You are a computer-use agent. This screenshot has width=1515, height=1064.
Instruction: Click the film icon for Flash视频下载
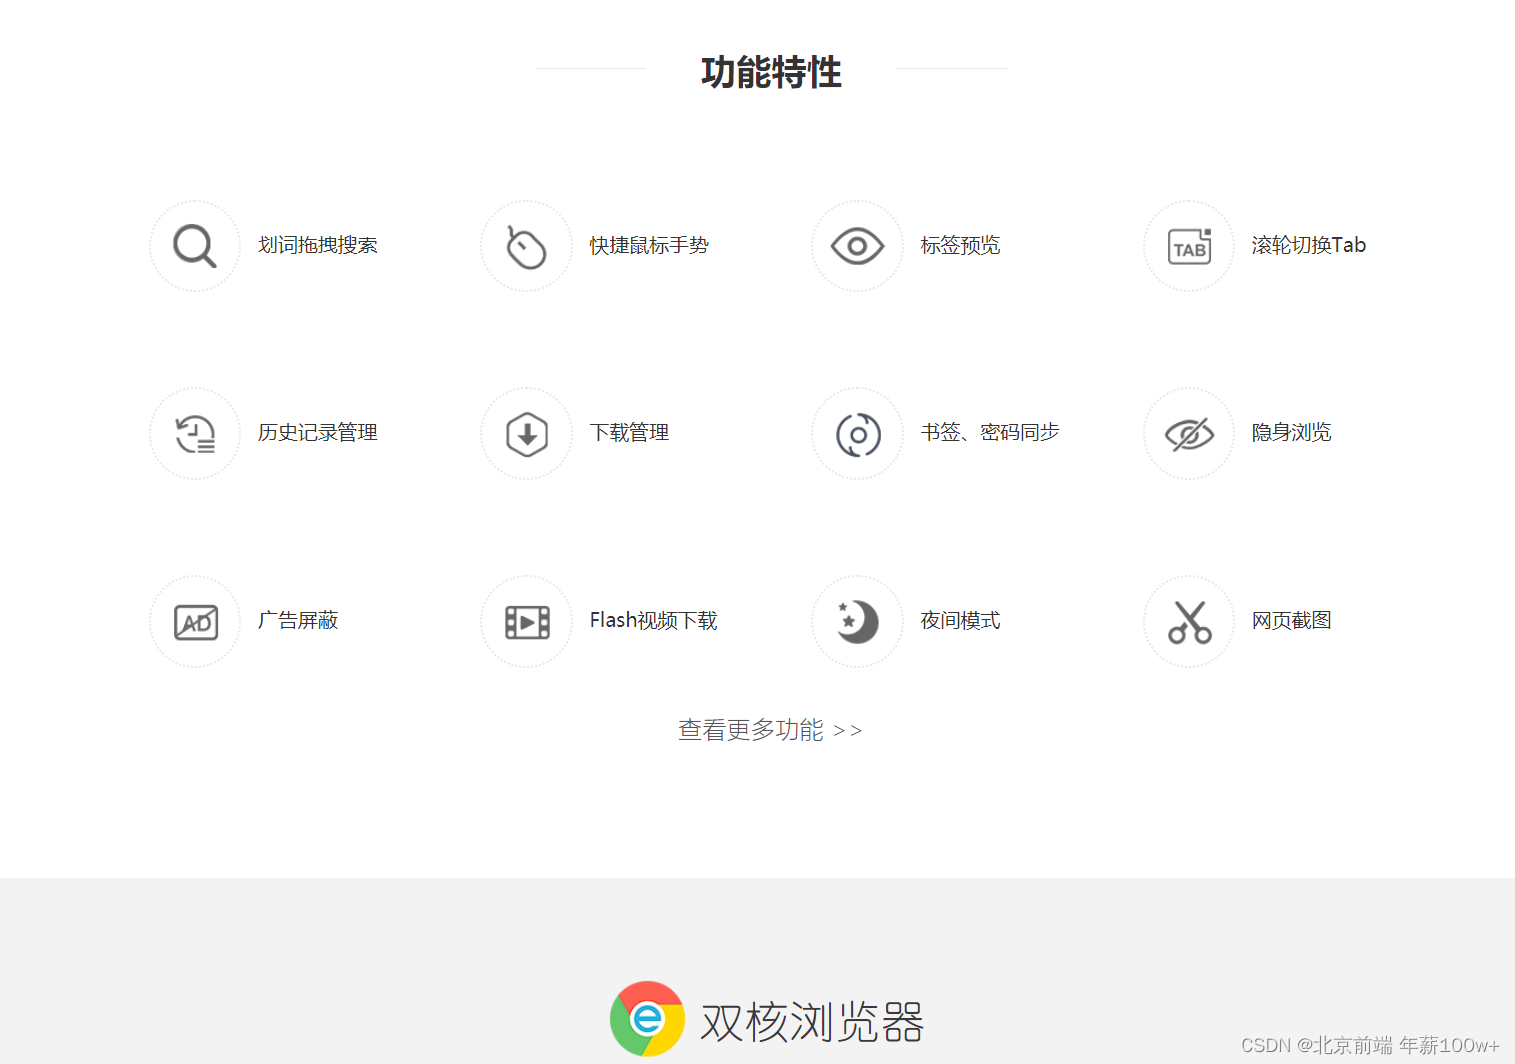click(526, 621)
